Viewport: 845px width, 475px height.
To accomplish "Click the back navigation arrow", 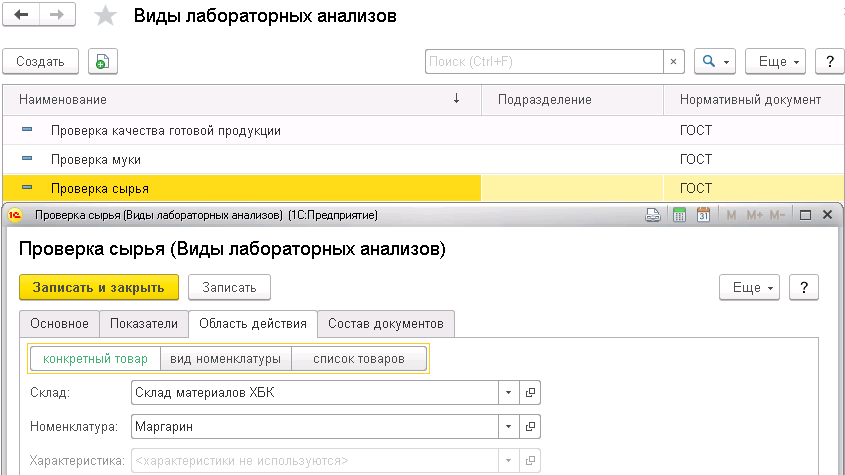I will click(x=21, y=16).
